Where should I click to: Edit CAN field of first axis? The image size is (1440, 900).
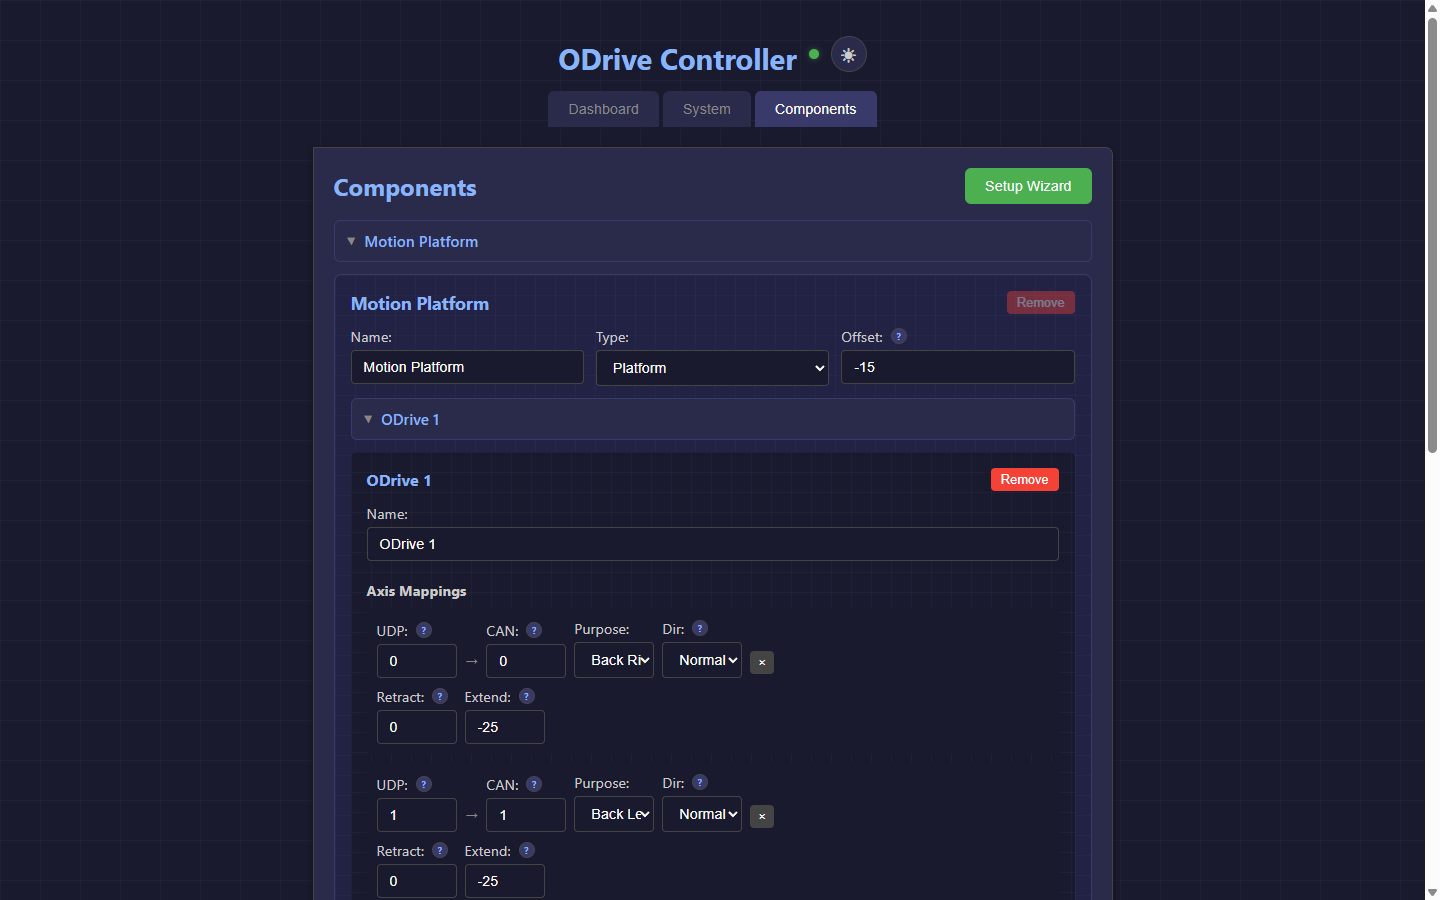click(526, 661)
